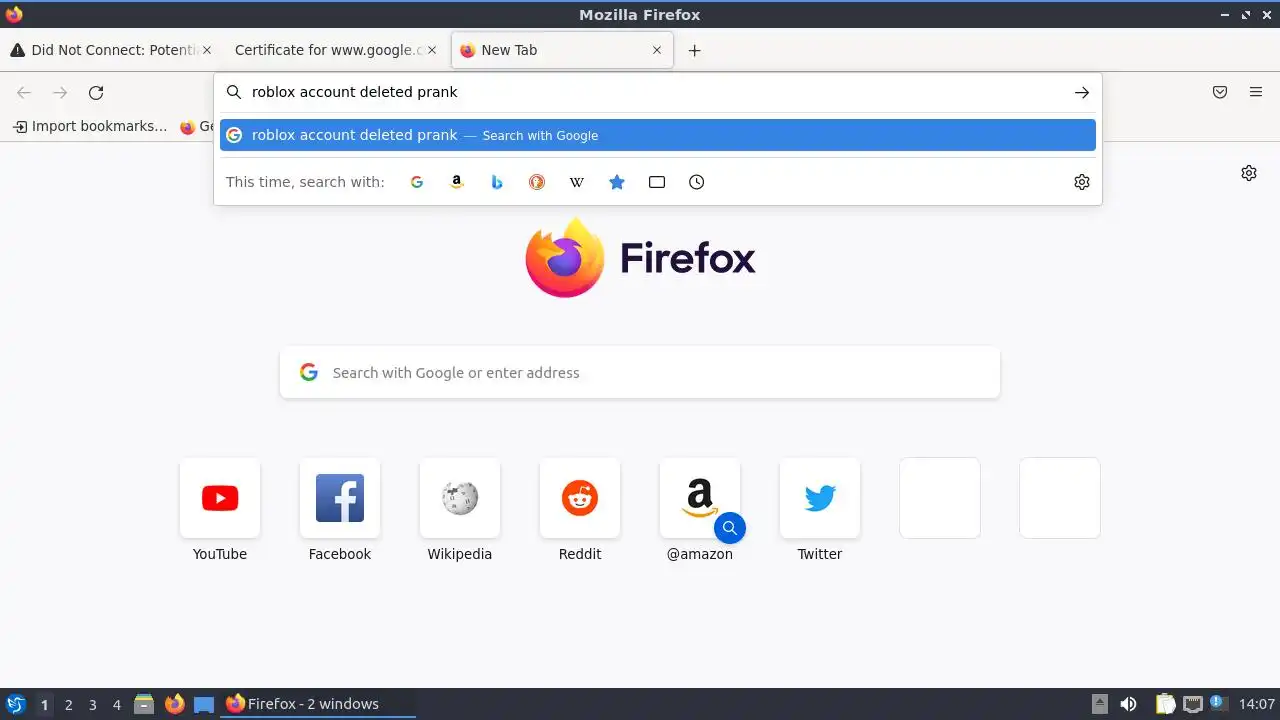Click the go arrow in address bar

click(1082, 92)
